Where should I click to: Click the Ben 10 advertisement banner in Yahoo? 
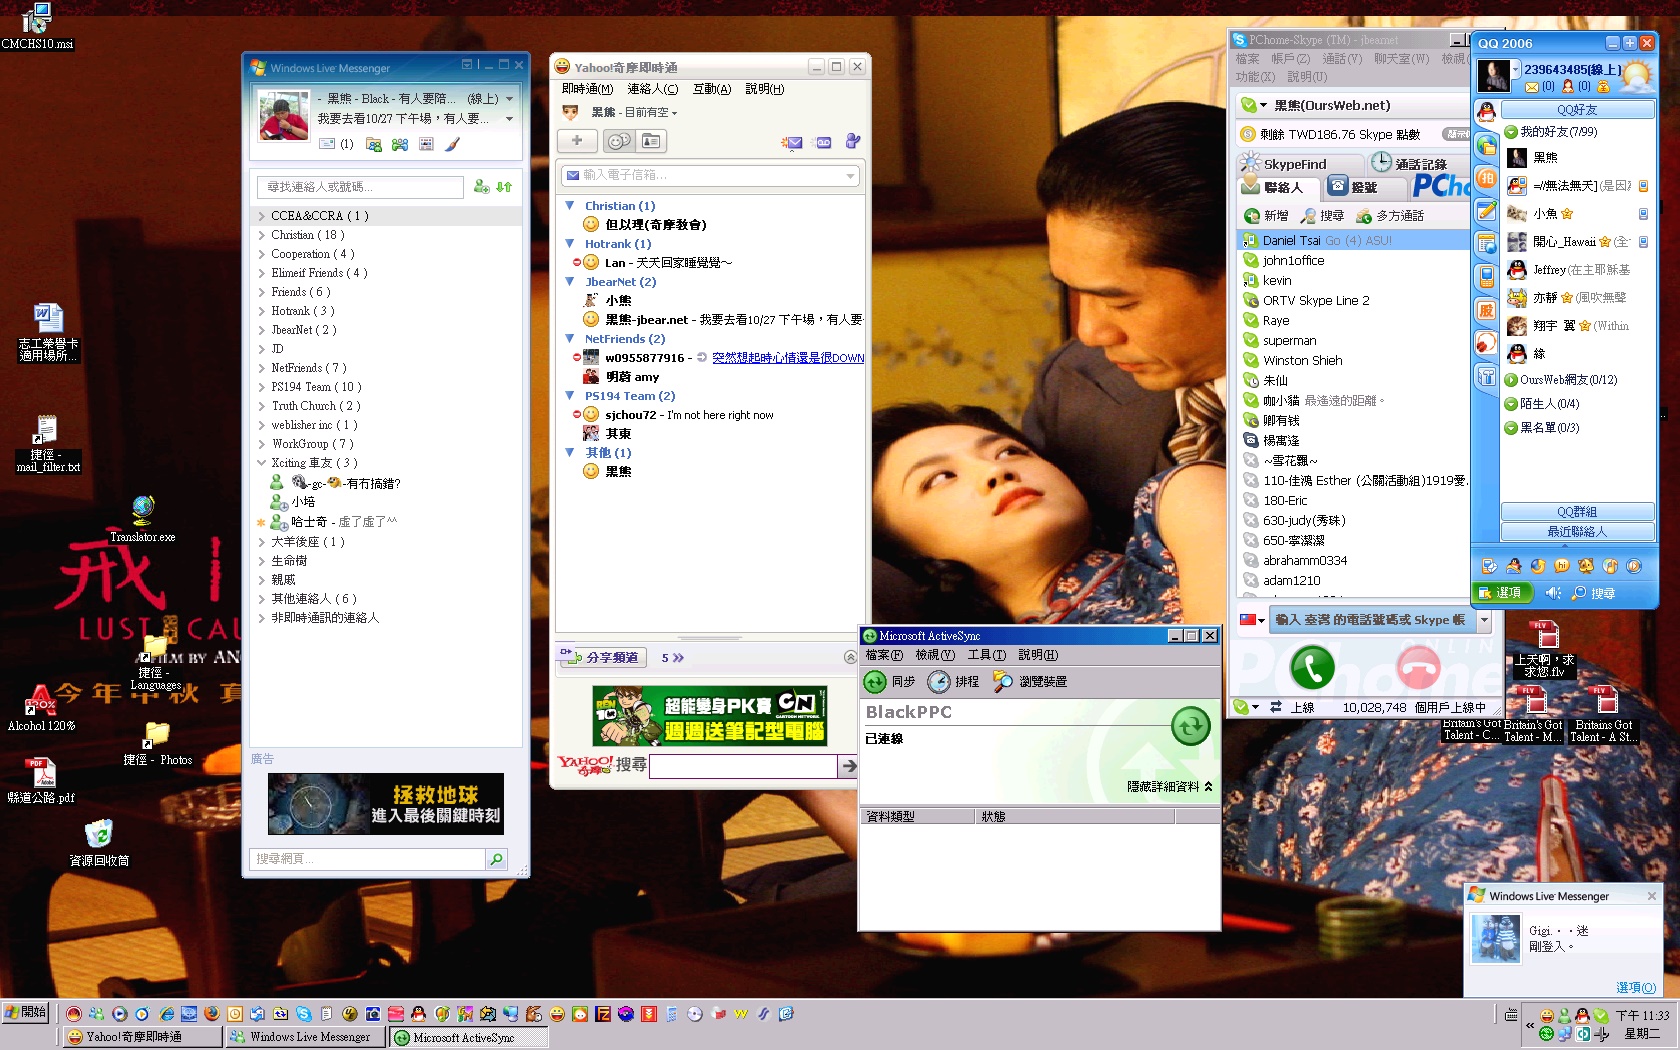click(x=710, y=716)
